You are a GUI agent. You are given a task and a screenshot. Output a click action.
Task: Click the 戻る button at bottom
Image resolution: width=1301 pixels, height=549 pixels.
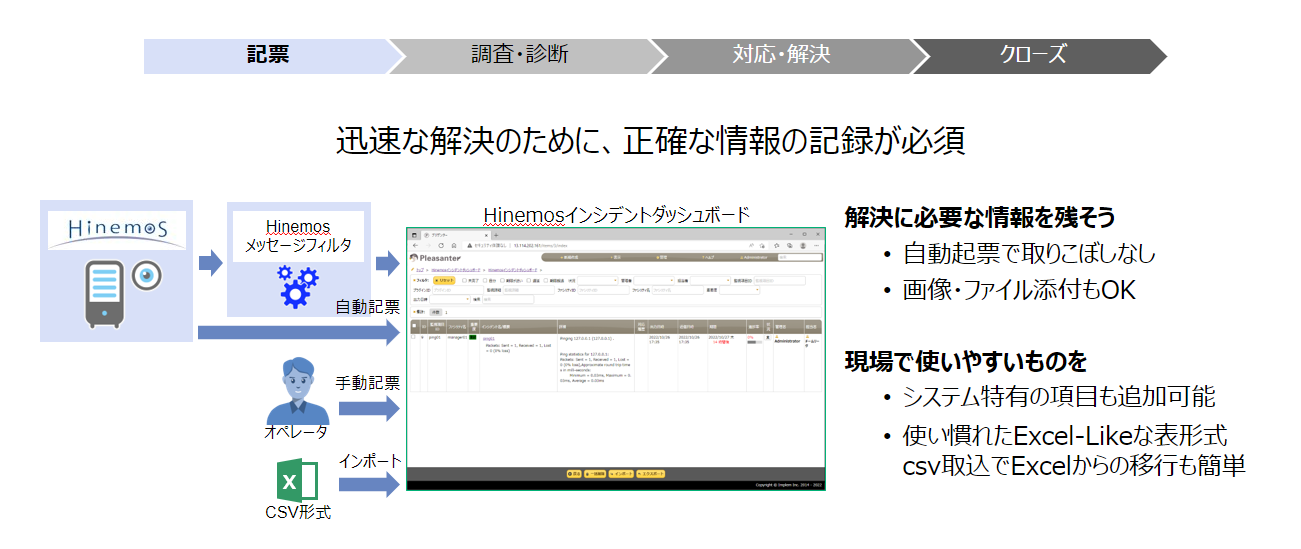pyautogui.click(x=574, y=474)
